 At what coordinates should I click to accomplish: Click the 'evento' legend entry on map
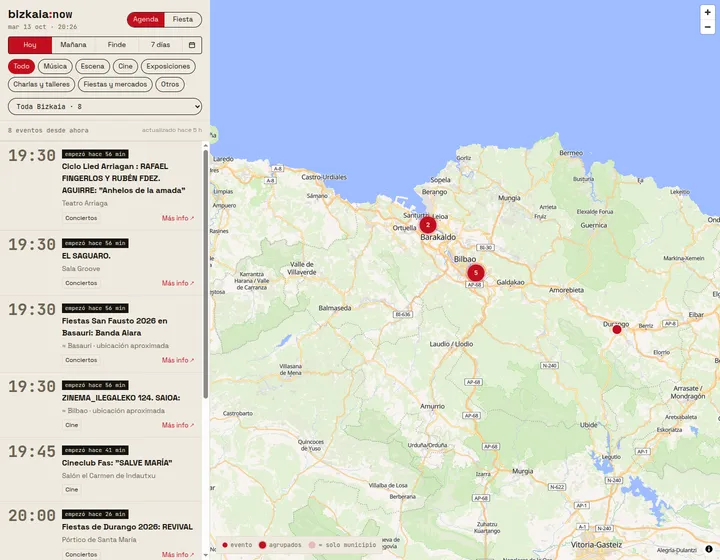(237, 545)
